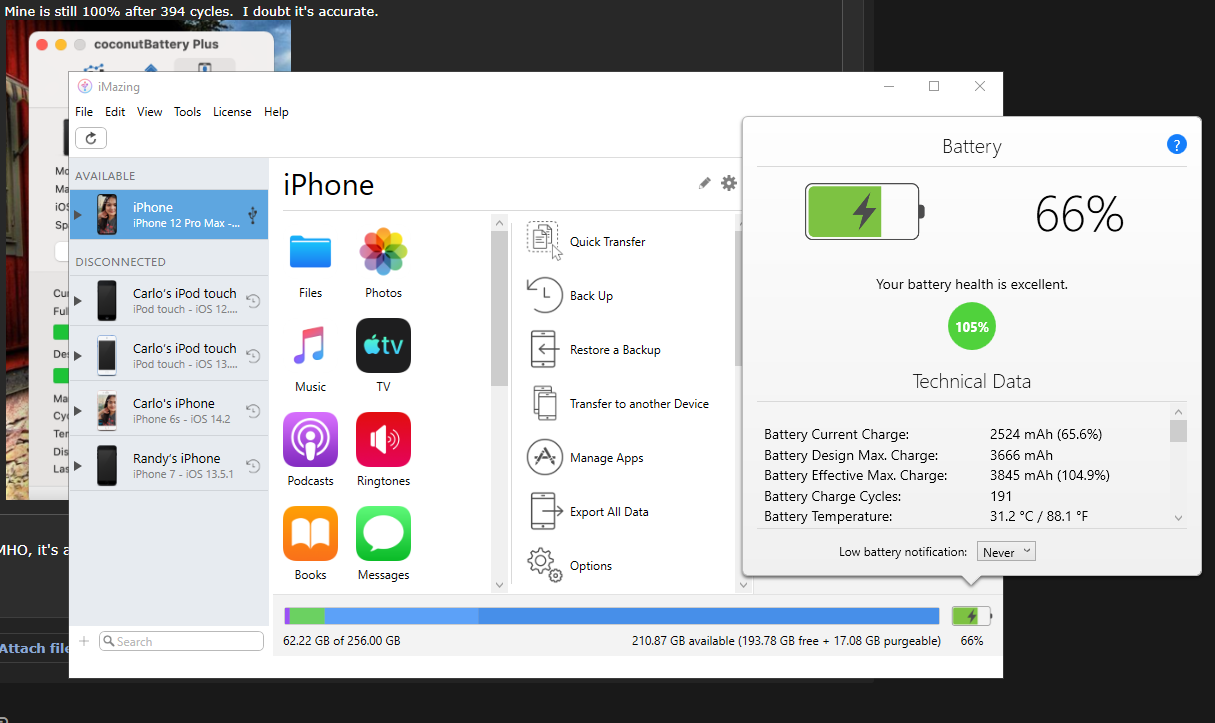1215x723 pixels.
Task: Click the battery icon in the storage bar
Action: point(971,617)
